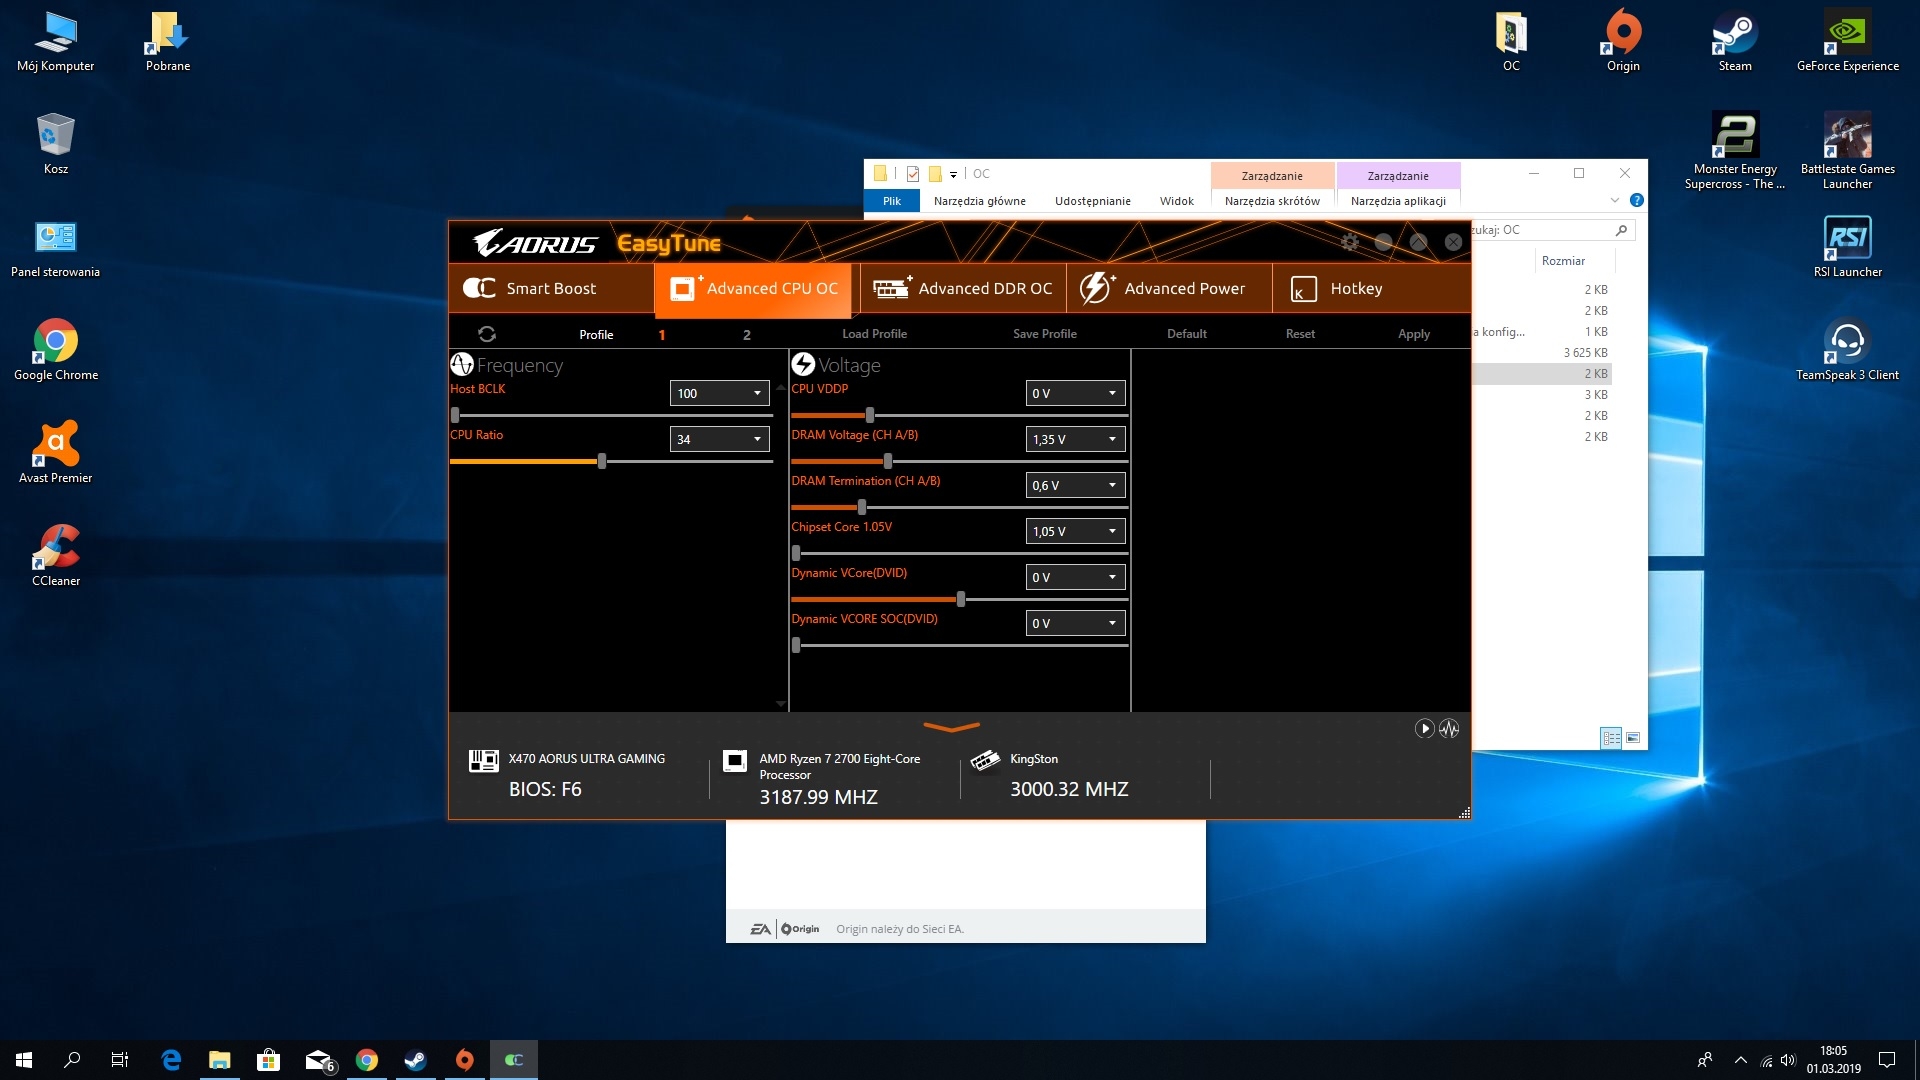
Task: Open the Widok ribbon tab in Explorer
Action: pyautogui.click(x=1176, y=201)
